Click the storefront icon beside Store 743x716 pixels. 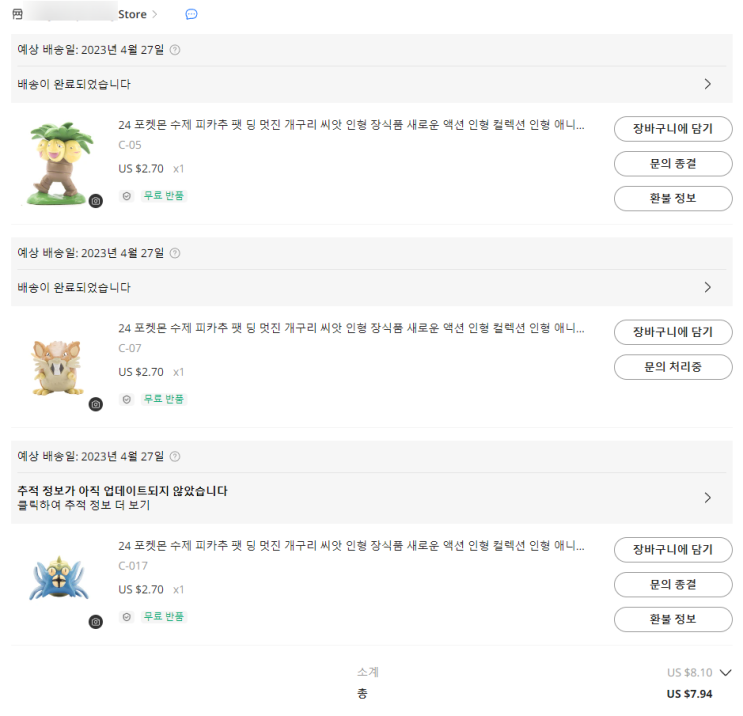17,14
